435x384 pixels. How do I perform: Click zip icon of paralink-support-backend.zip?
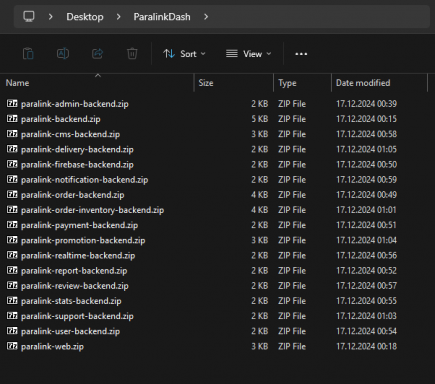12,315
